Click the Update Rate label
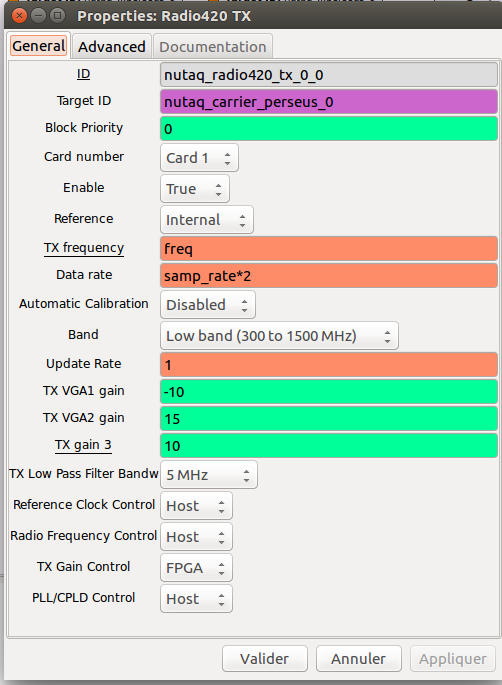This screenshot has height=685, width=502. (84, 363)
